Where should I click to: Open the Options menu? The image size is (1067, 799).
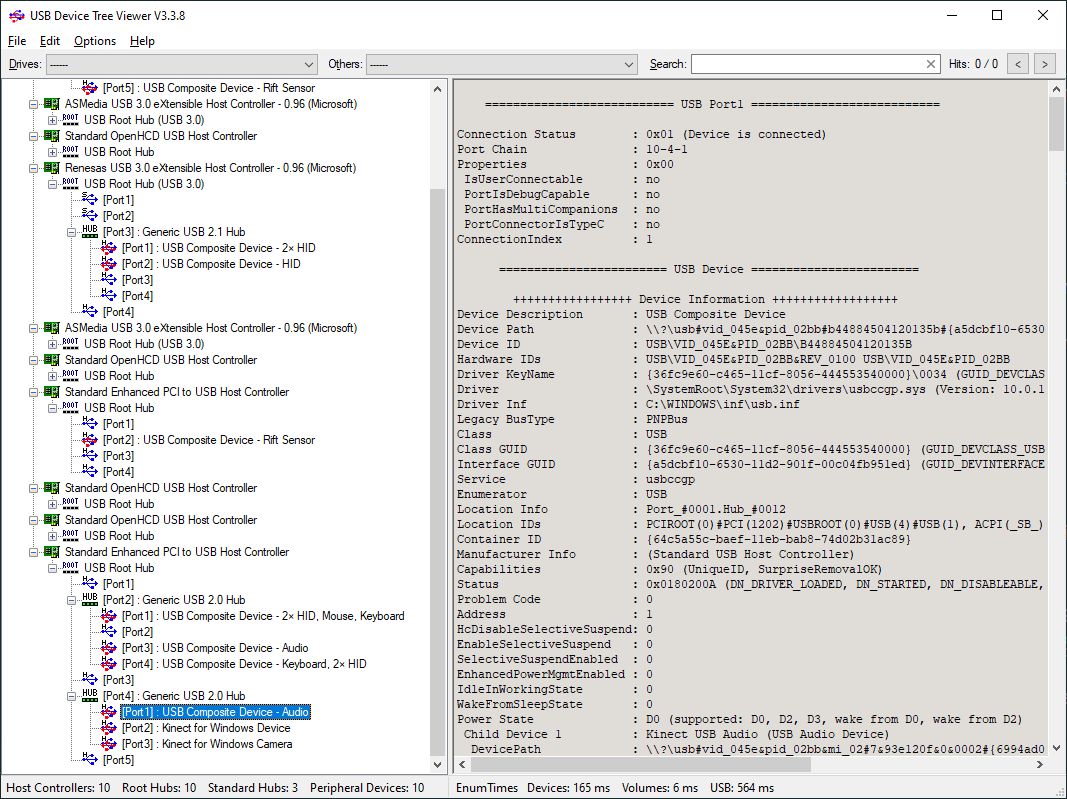[x=95, y=41]
